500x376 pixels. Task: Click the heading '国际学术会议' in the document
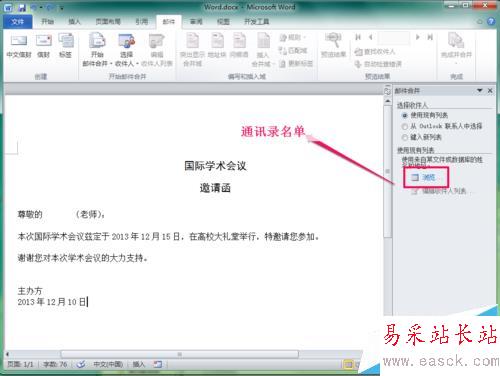215,166
